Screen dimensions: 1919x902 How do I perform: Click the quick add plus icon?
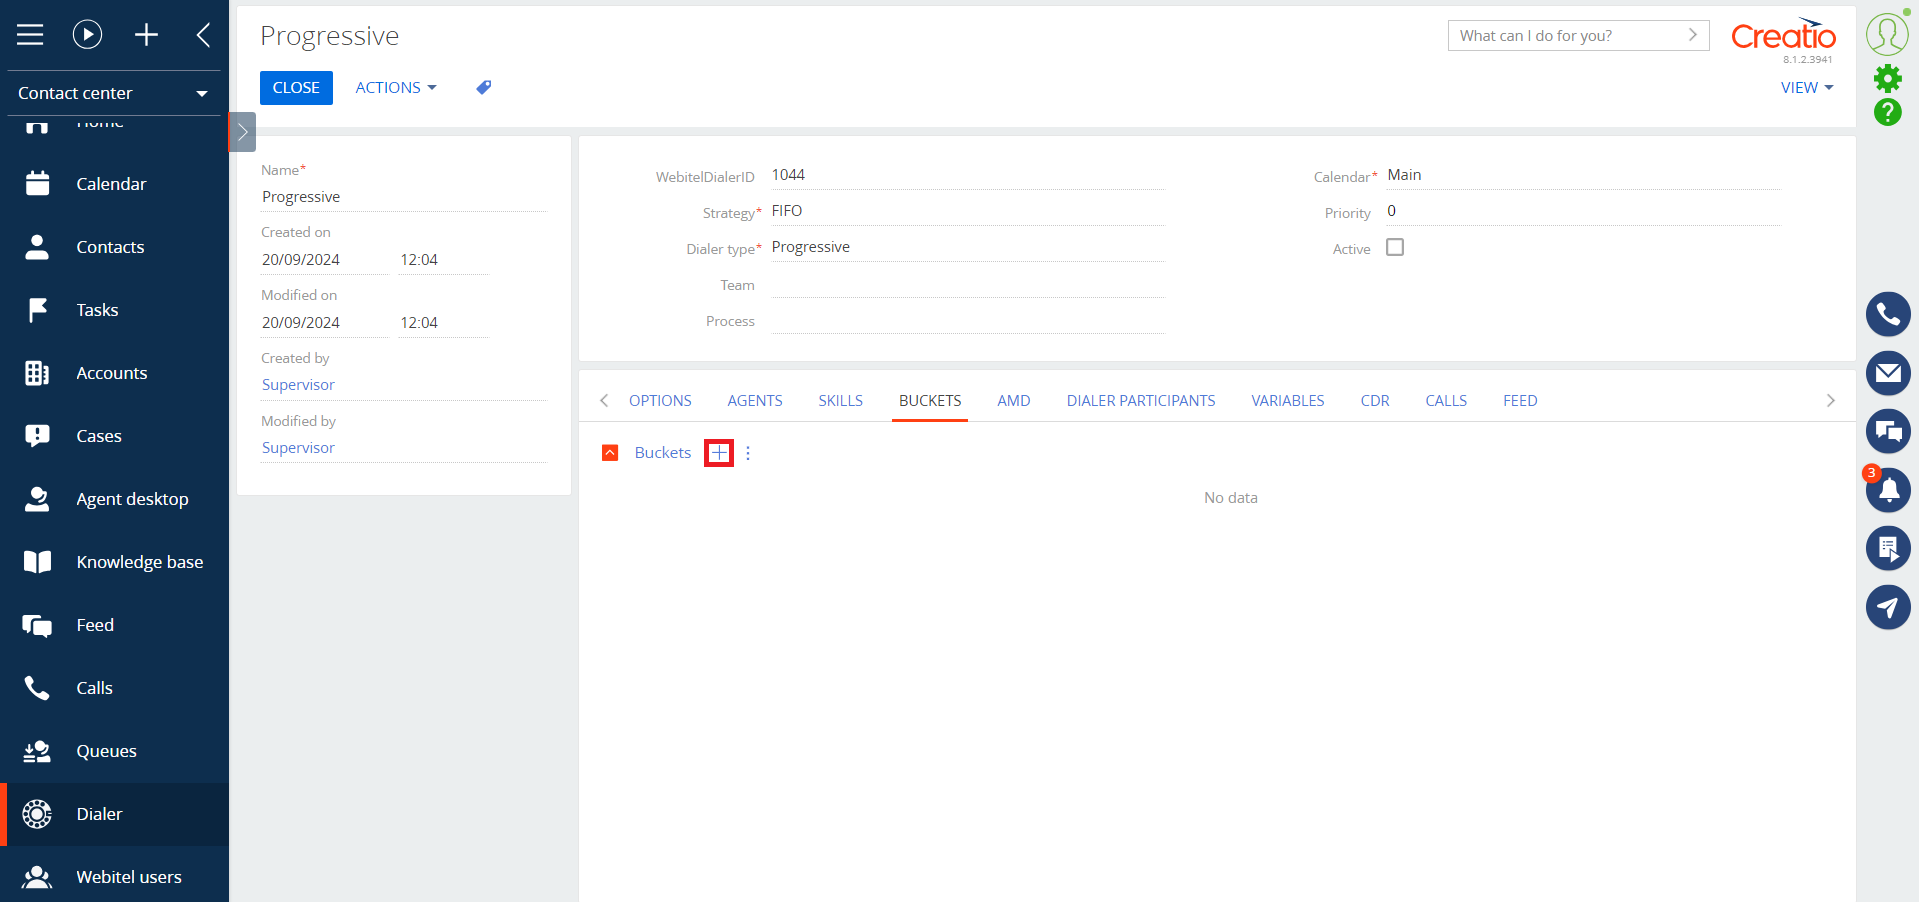point(146,35)
